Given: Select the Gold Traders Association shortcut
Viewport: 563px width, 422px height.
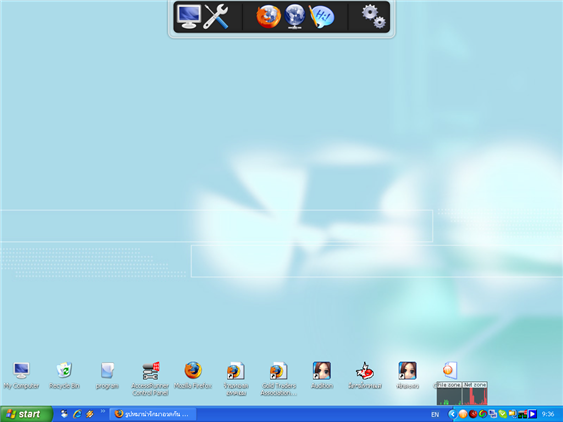Looking at the screenshot, I should coord(279,379).
